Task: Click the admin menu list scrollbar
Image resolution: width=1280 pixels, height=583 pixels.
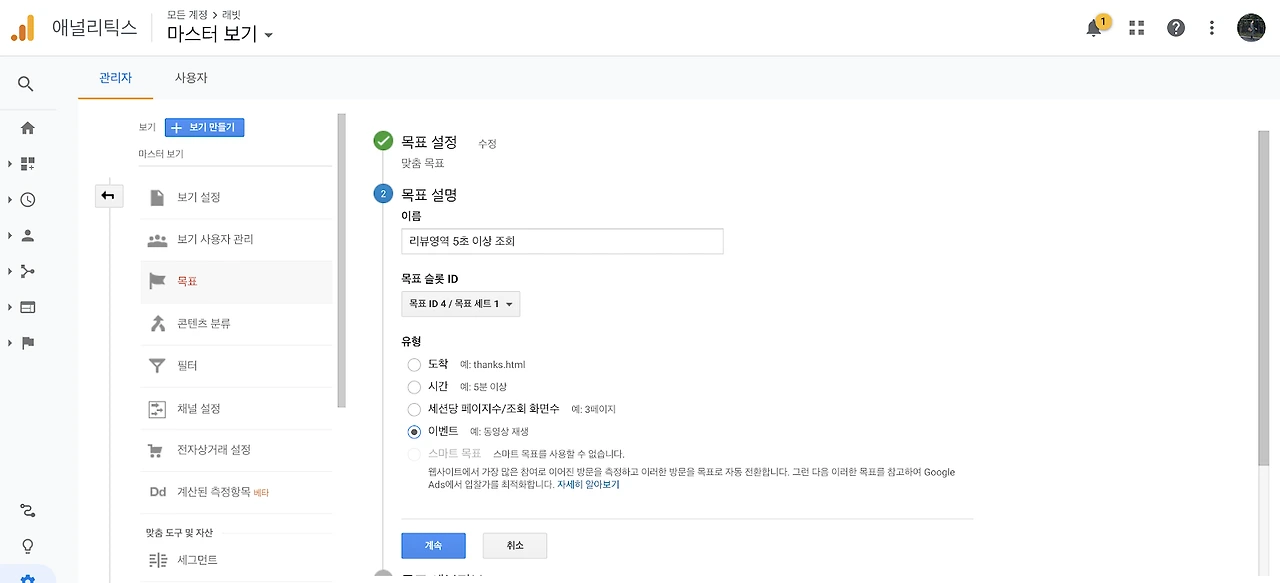Action: (342, 260)
